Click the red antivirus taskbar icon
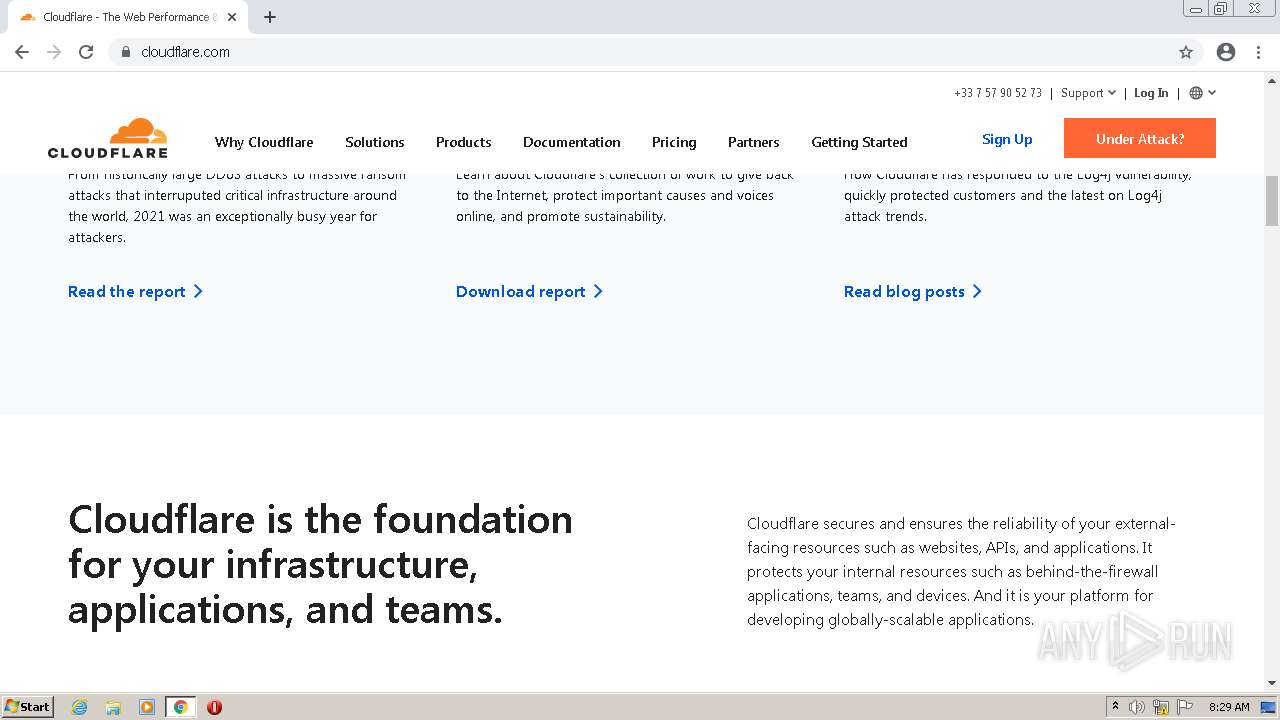Image resolution: width=1280 pixels, height=720 pixels. [x=214, y=707]
